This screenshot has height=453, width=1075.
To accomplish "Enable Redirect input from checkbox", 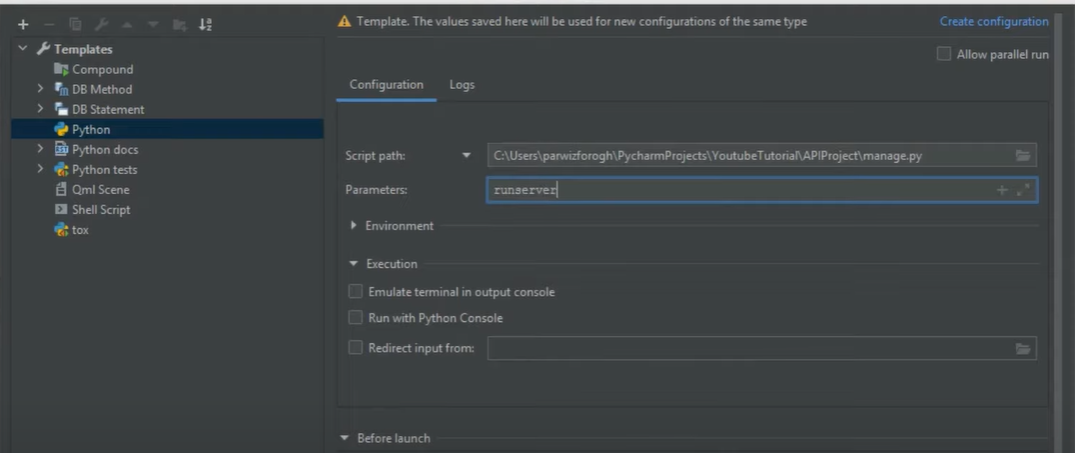I will (x=355, y=348).
